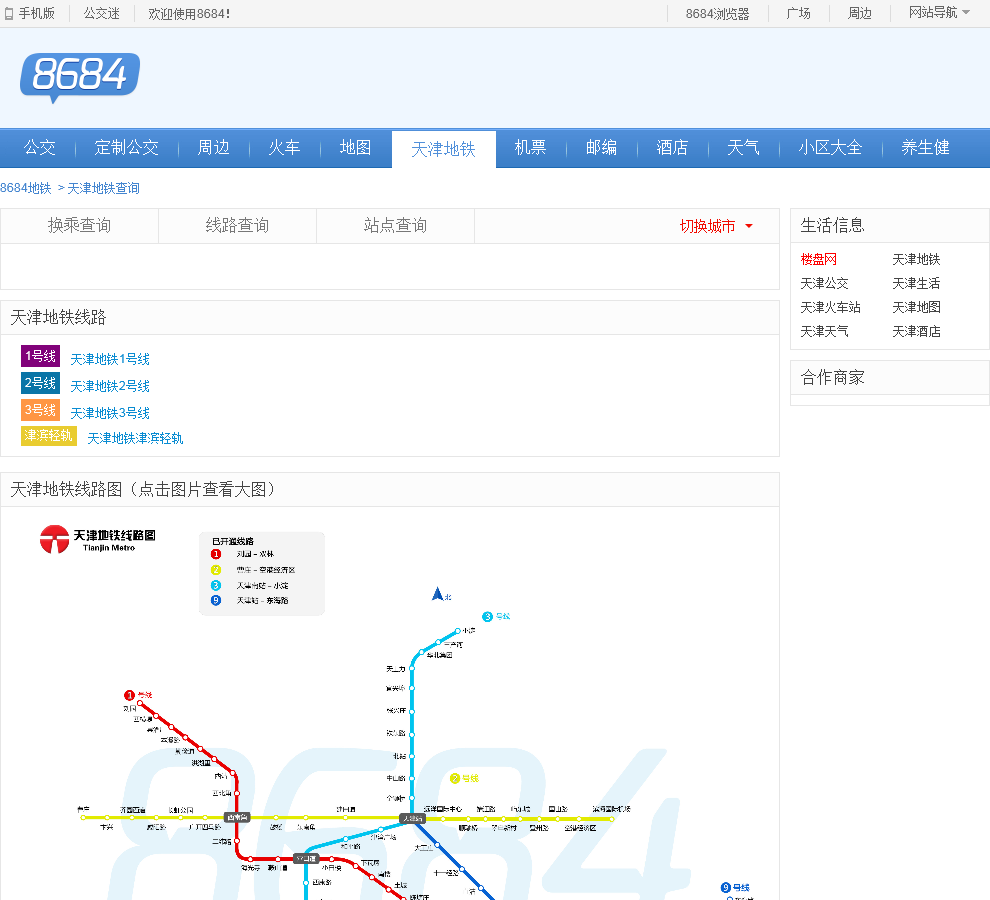The width and height of the screenshot is (990, 900).
Task: Click the 天津地图 link
Action: point(916,307)
